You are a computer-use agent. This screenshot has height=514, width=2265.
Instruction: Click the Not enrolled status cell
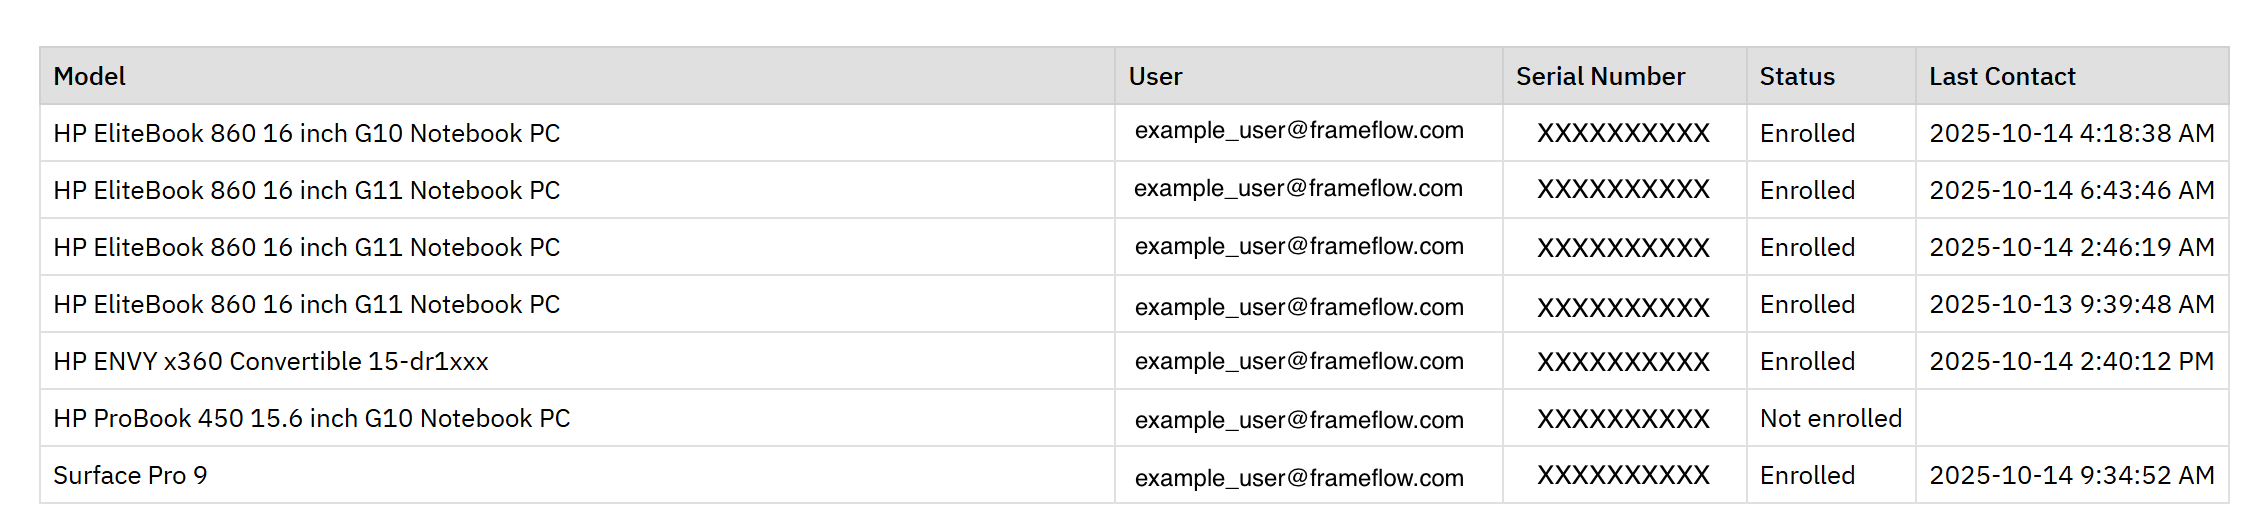[x=1830, y=418]
